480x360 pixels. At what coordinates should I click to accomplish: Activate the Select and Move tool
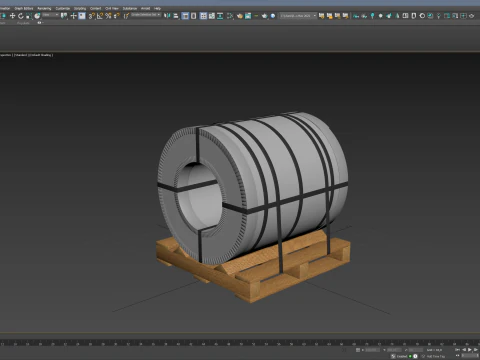tap(13, 16)
